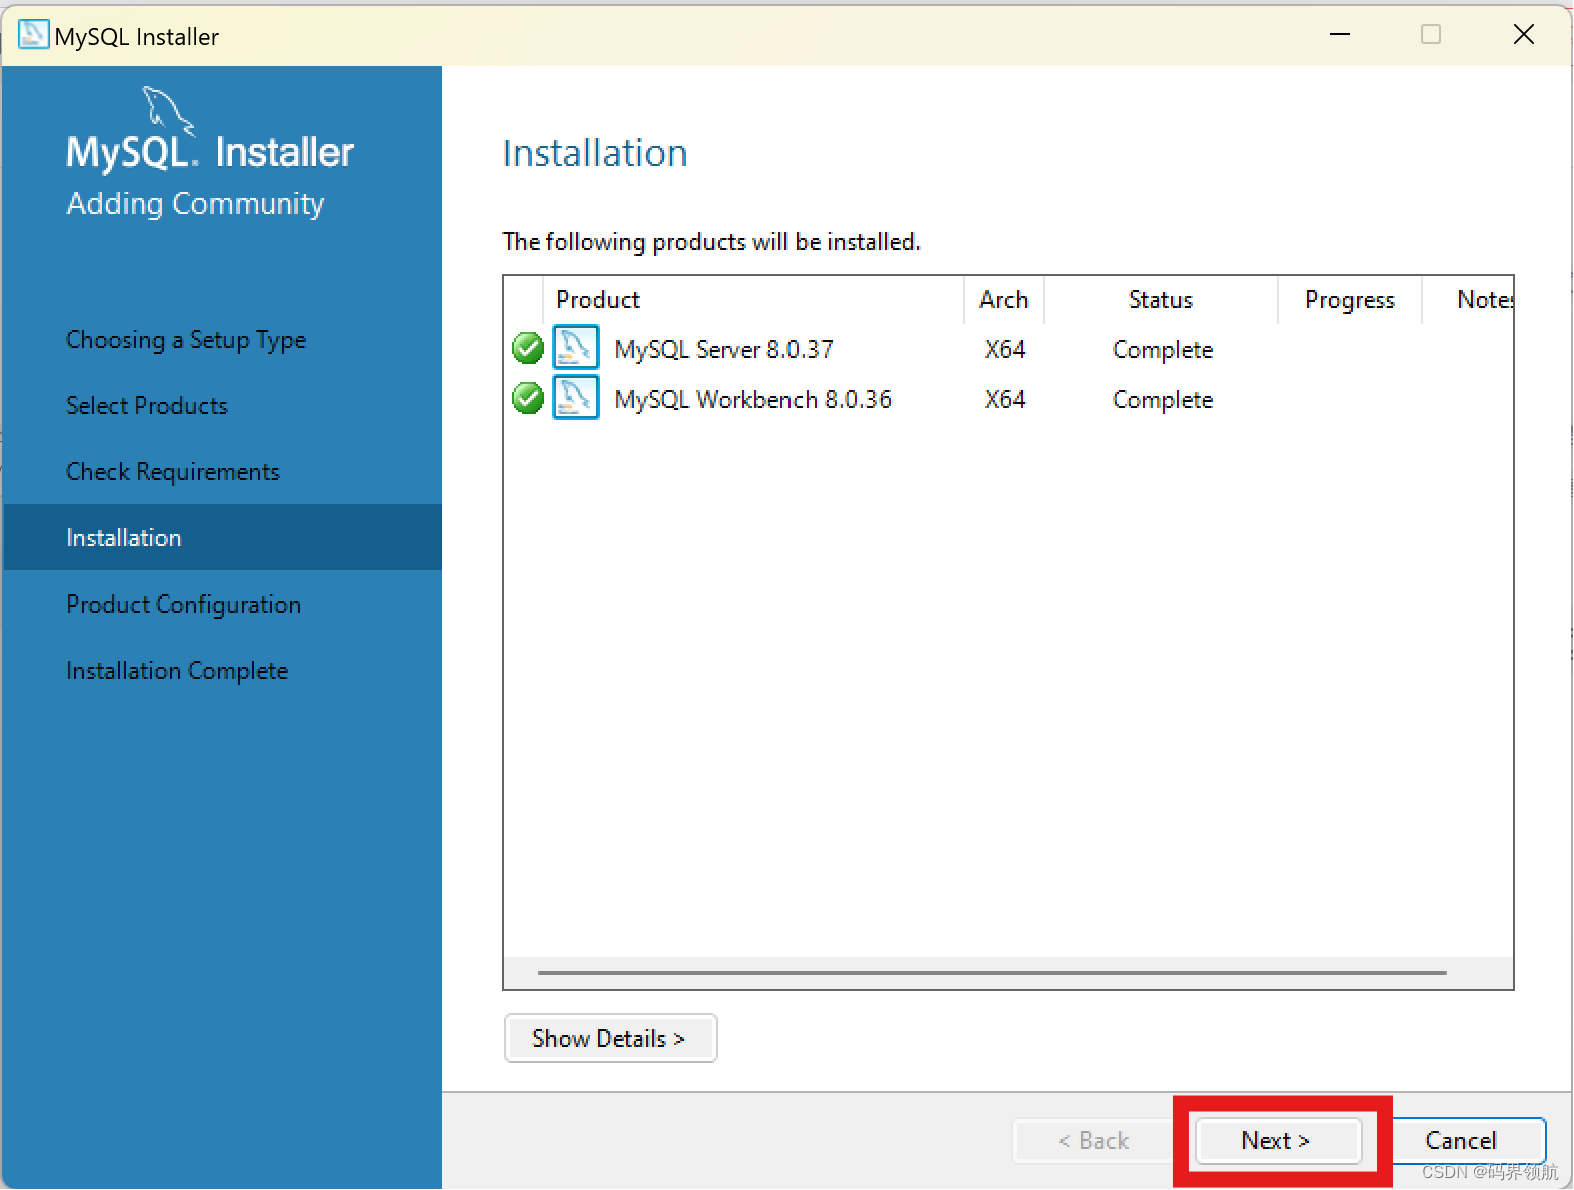Click Complete status for MySQL Server

click(1163, 350)
